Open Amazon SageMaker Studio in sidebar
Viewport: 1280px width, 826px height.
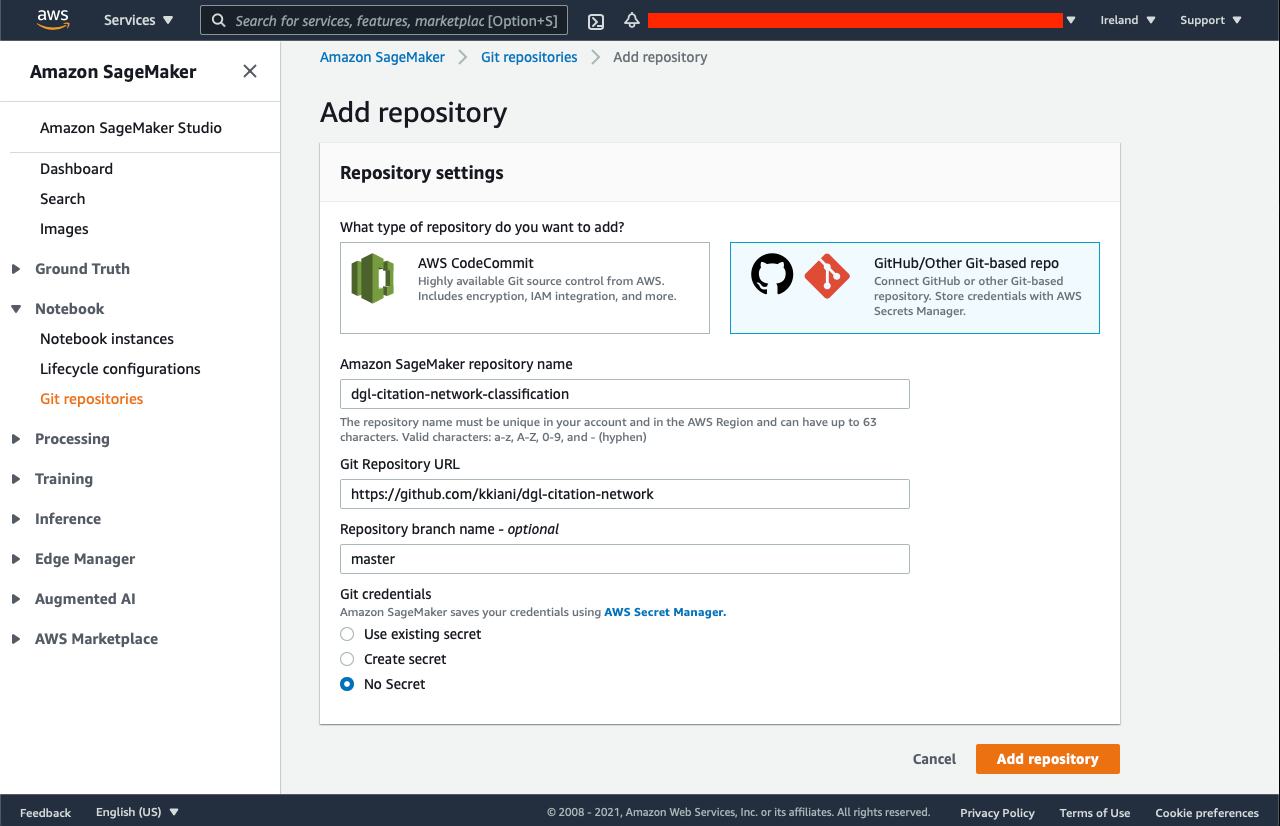(131, 128)
